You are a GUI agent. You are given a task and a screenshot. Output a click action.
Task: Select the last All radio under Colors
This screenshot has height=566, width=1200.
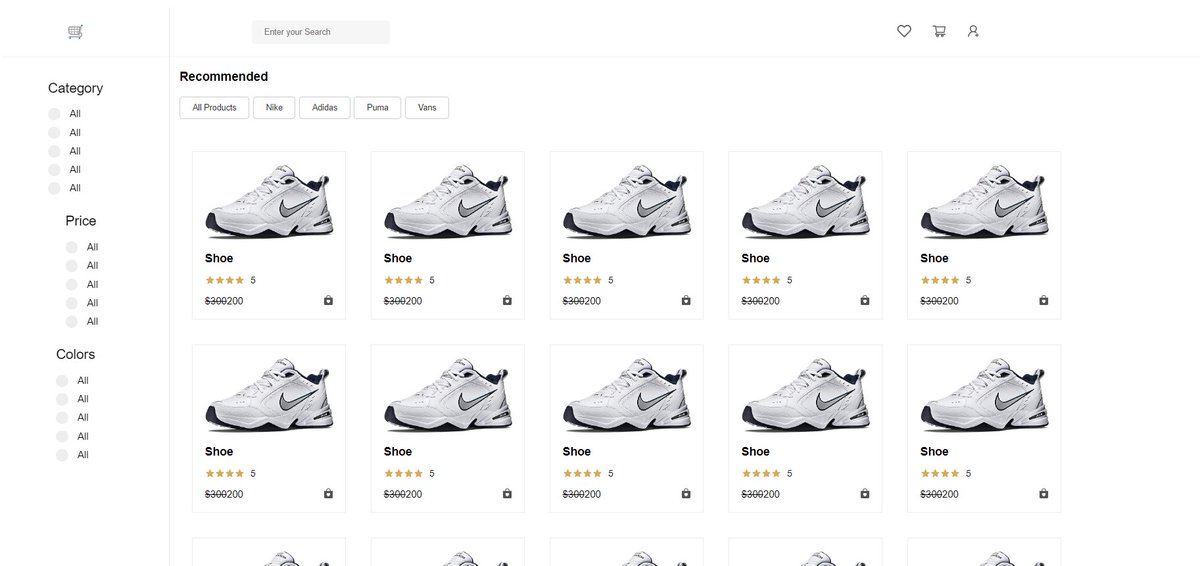click(62, 455)
